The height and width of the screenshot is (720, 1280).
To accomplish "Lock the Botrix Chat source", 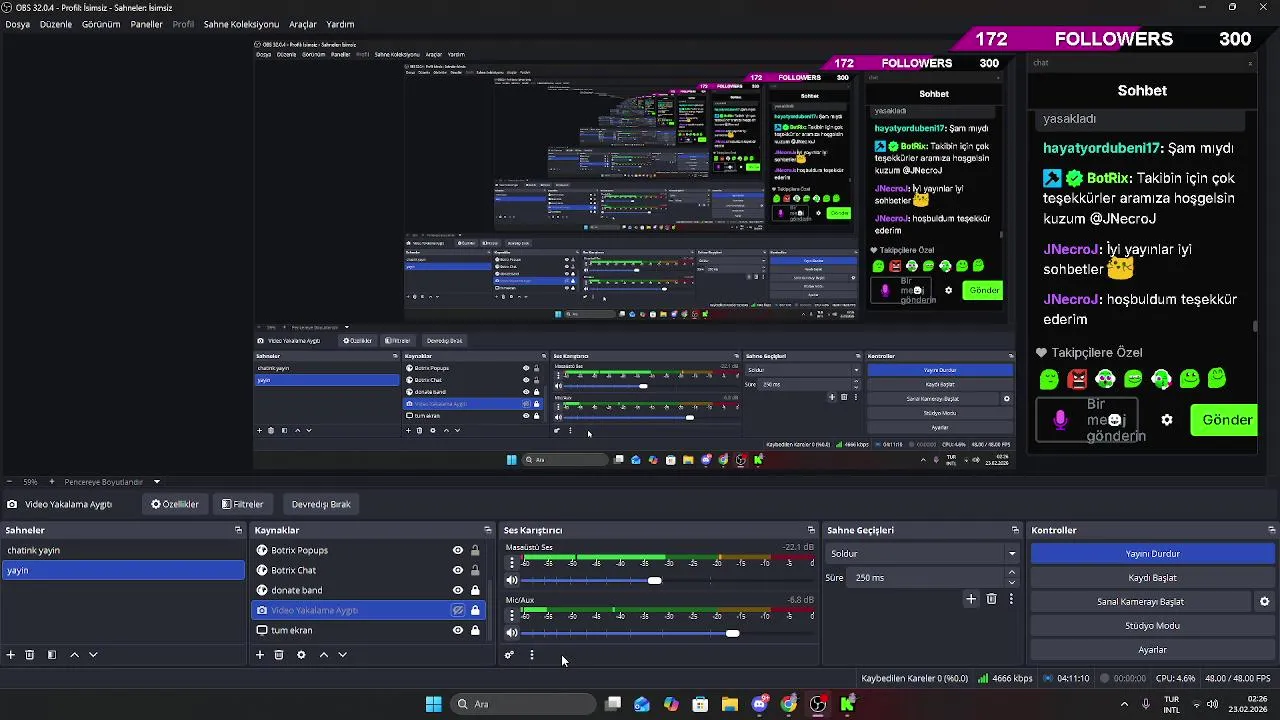I will click(x=475, y=570).
